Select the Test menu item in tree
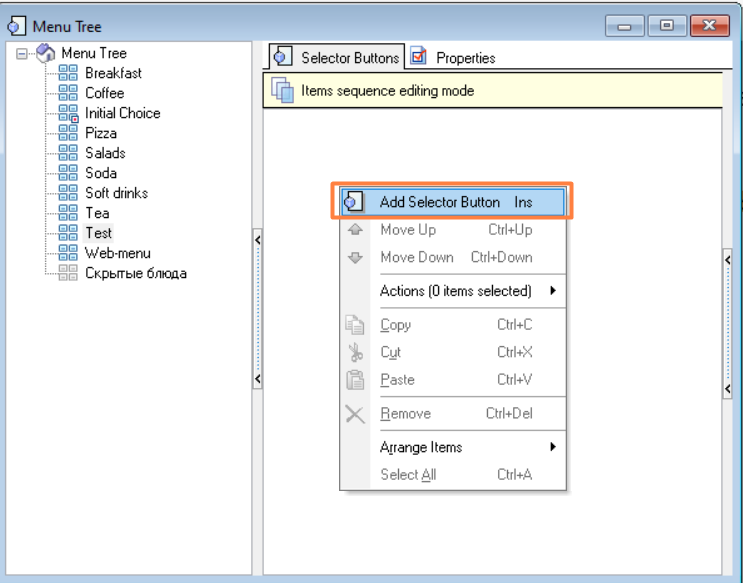This screenshot has height=583, width=743. (x=98, y=233)
